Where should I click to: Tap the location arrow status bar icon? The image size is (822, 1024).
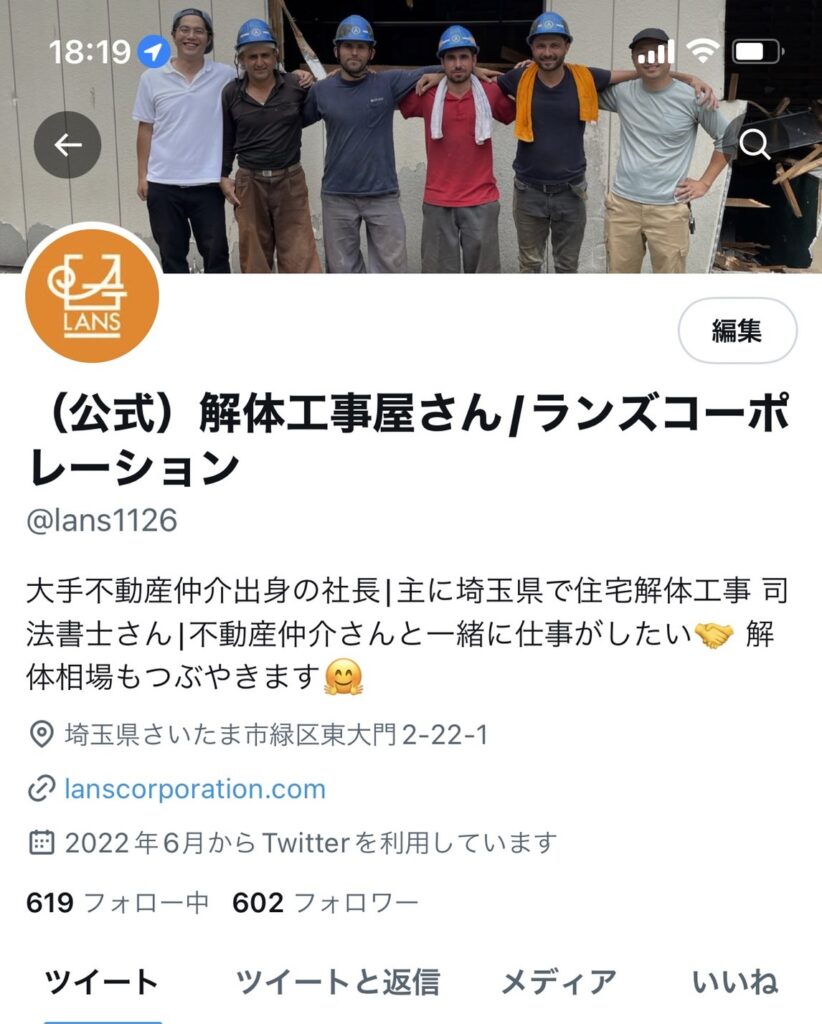(x=154, y=51)
